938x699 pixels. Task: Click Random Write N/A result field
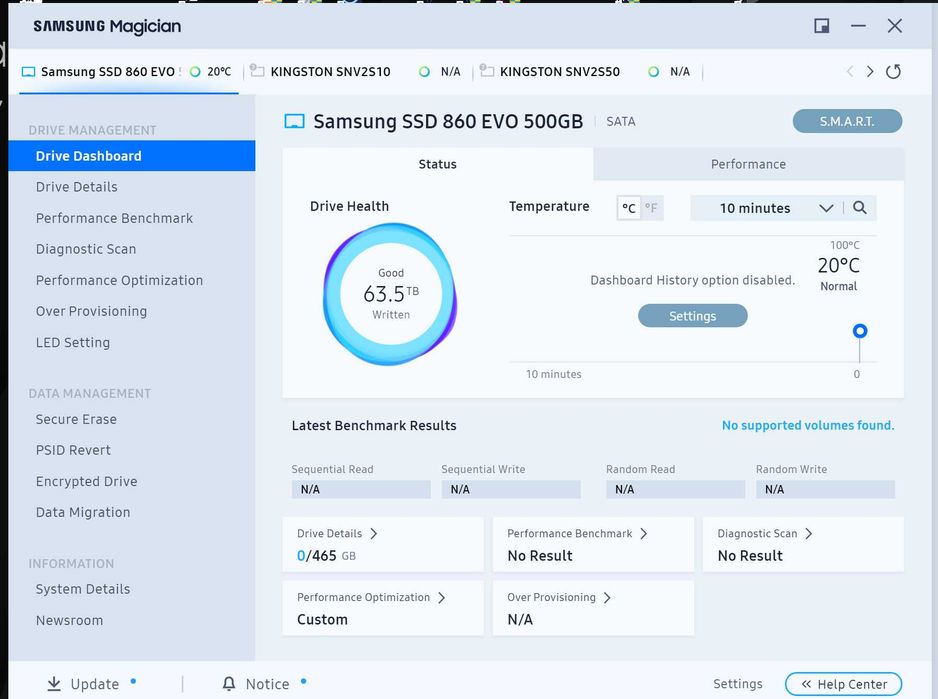(826, 490)
